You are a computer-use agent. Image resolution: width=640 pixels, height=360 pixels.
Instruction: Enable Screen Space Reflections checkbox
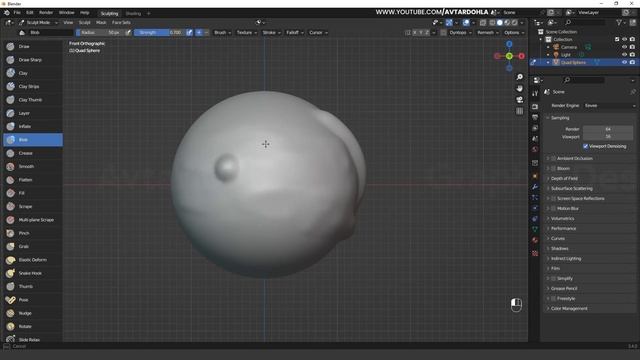[554, 198]
